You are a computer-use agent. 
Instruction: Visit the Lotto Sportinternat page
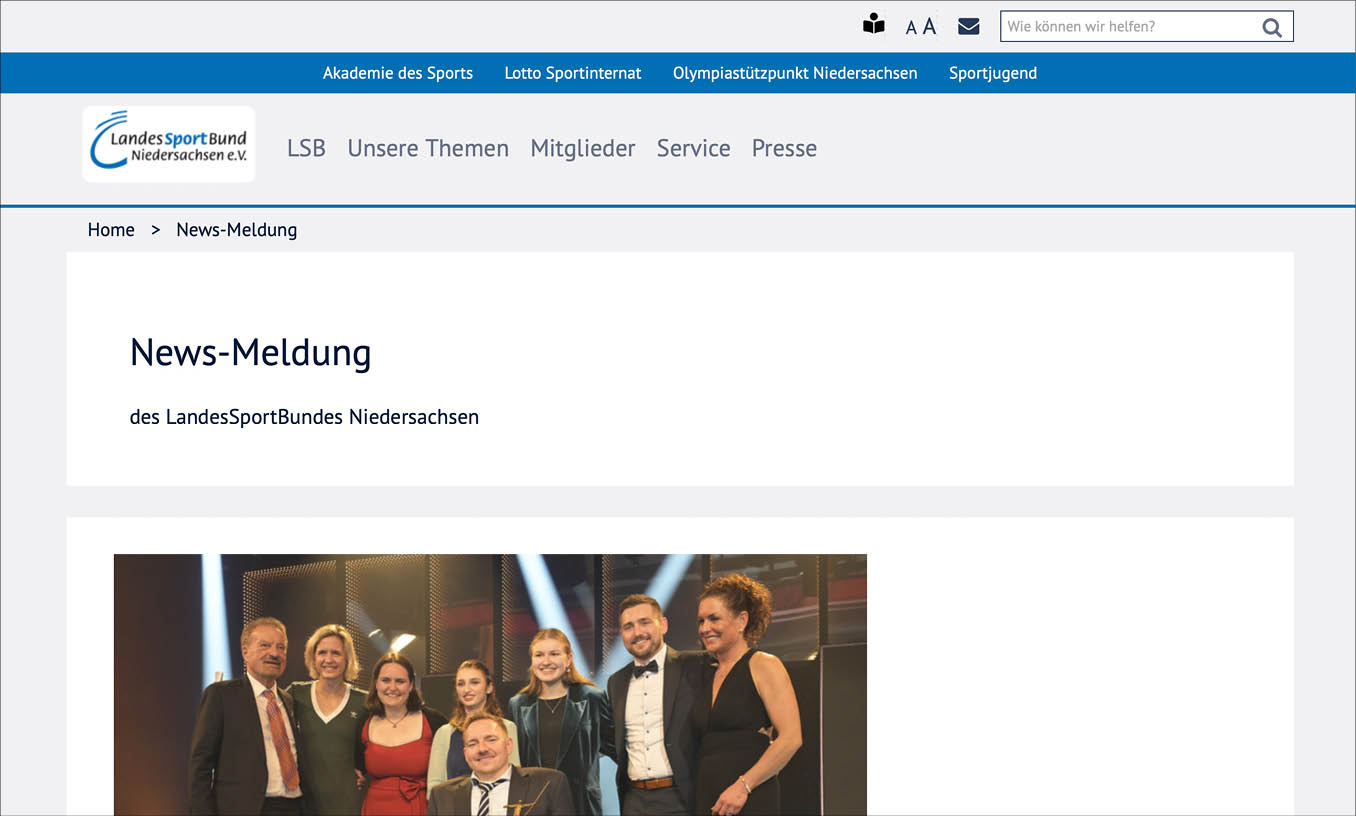pyautogui.click(x=573, y=72)
